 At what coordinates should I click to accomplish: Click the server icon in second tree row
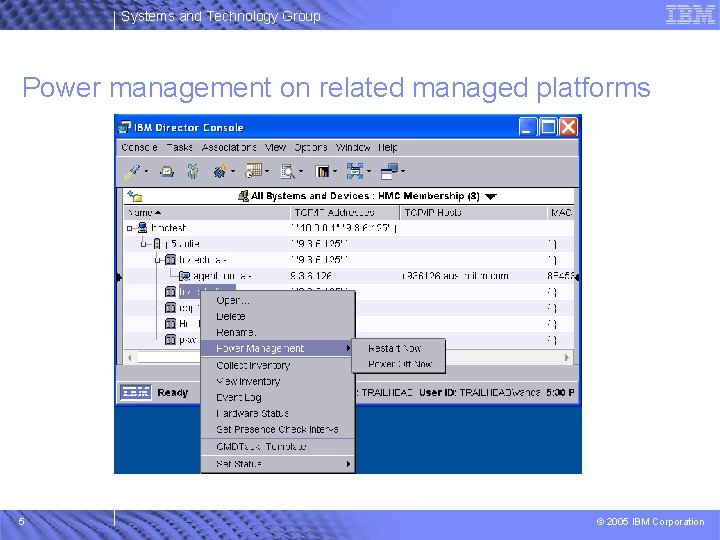[x=157, y=243]
